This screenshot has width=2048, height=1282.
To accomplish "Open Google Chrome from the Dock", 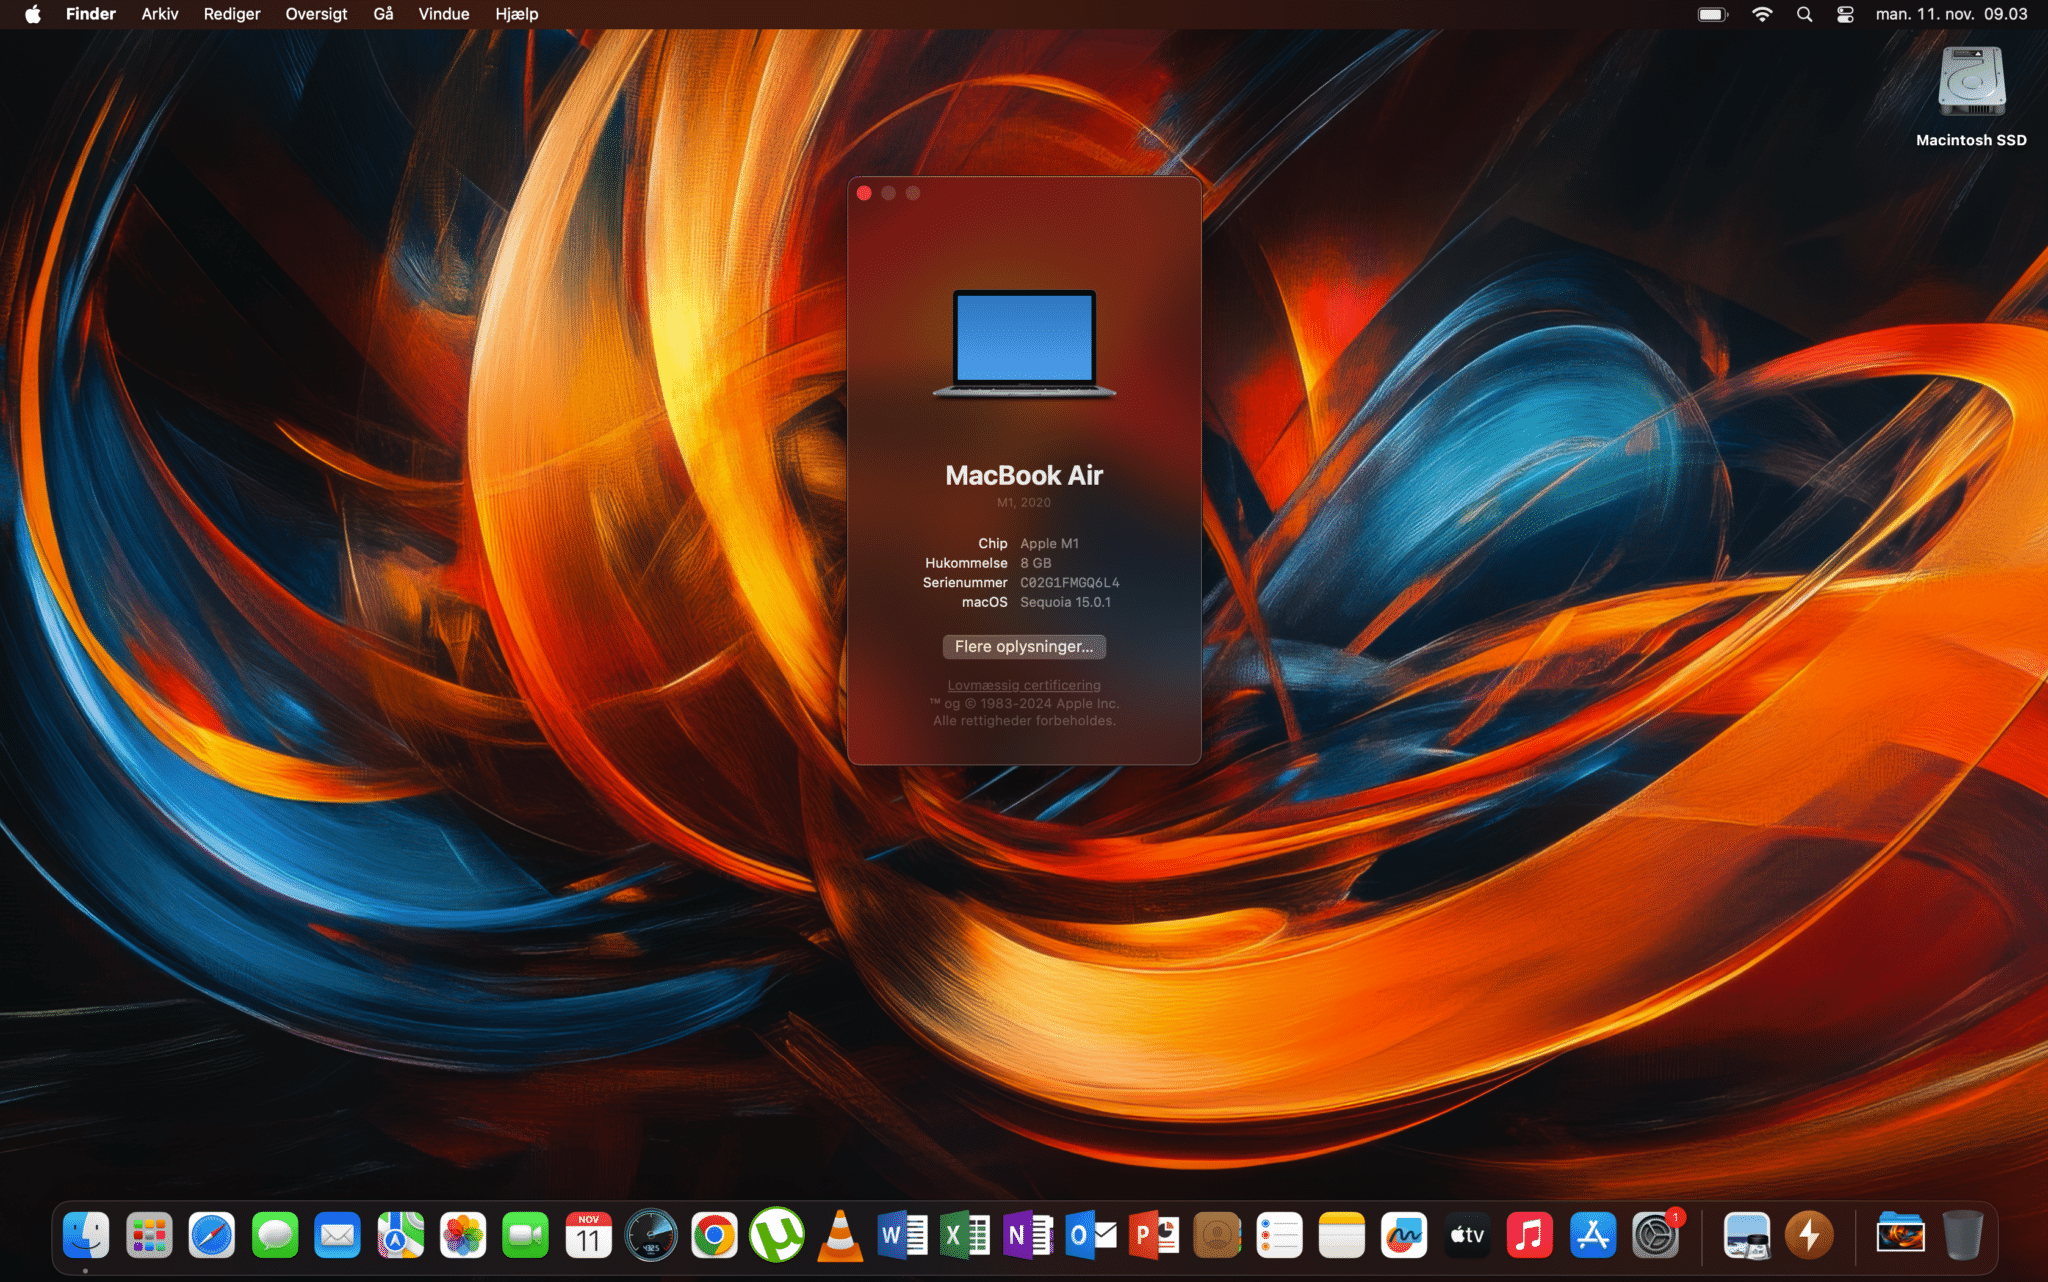I will click(714, 1237).
